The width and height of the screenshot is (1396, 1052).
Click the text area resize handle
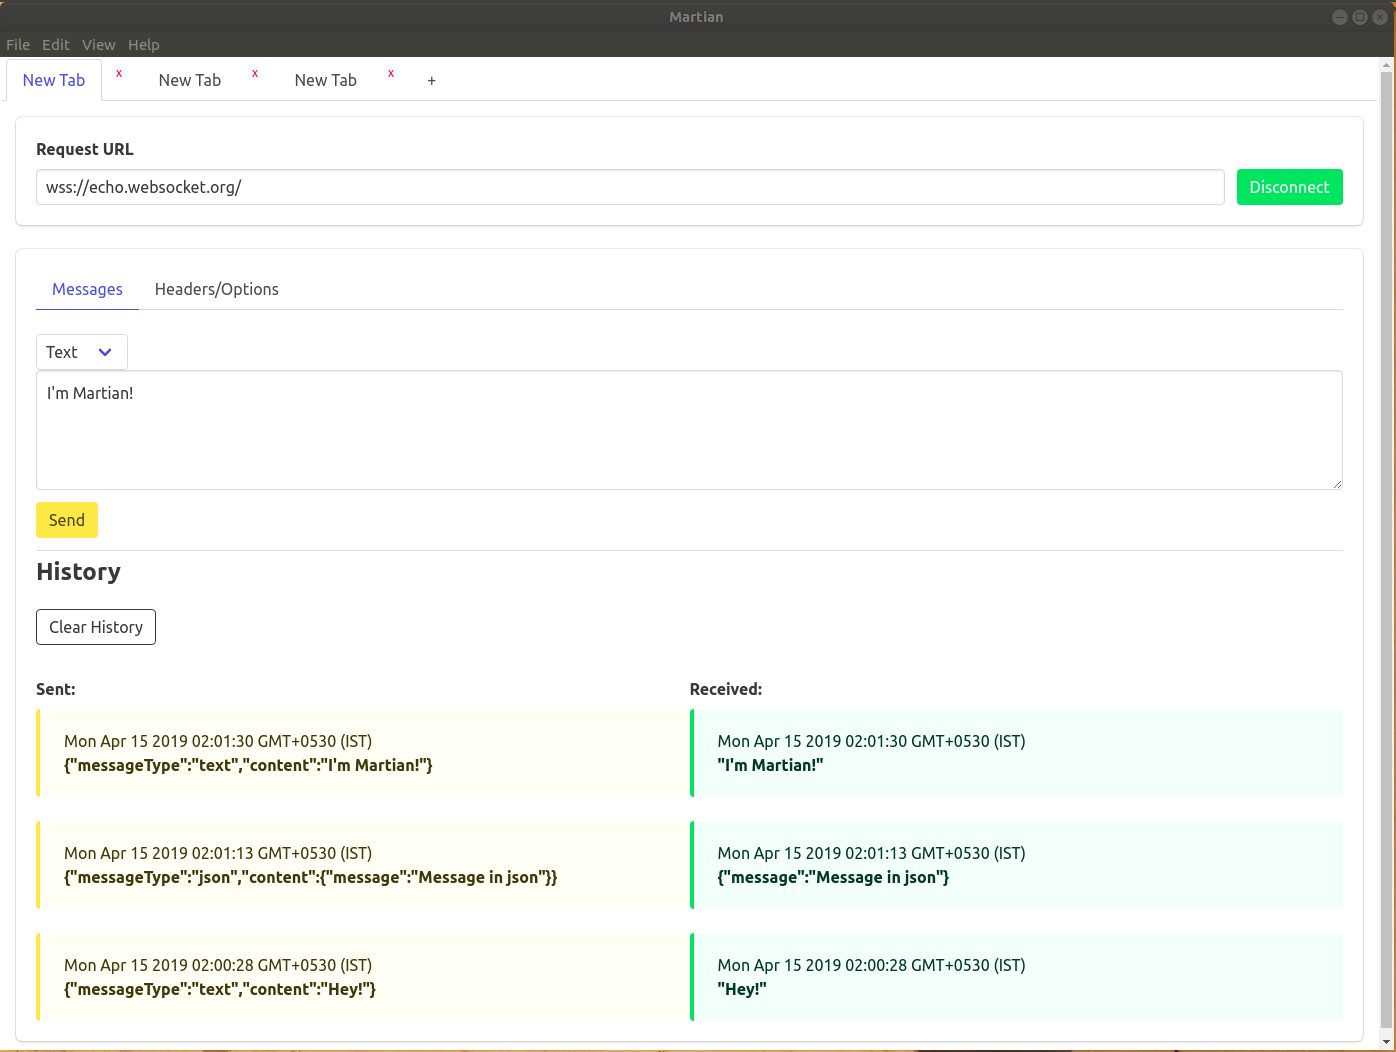coord(1337,484)
